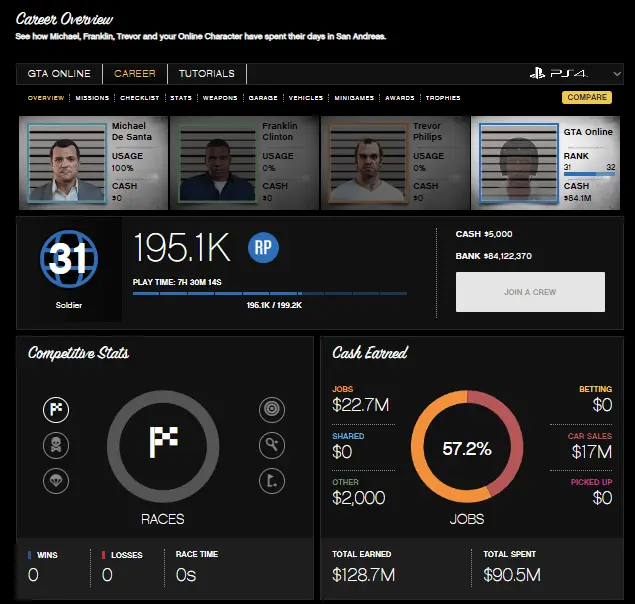635x604 pixels.
Task: Select Michael De Santa character card
Action: point(93,163)
